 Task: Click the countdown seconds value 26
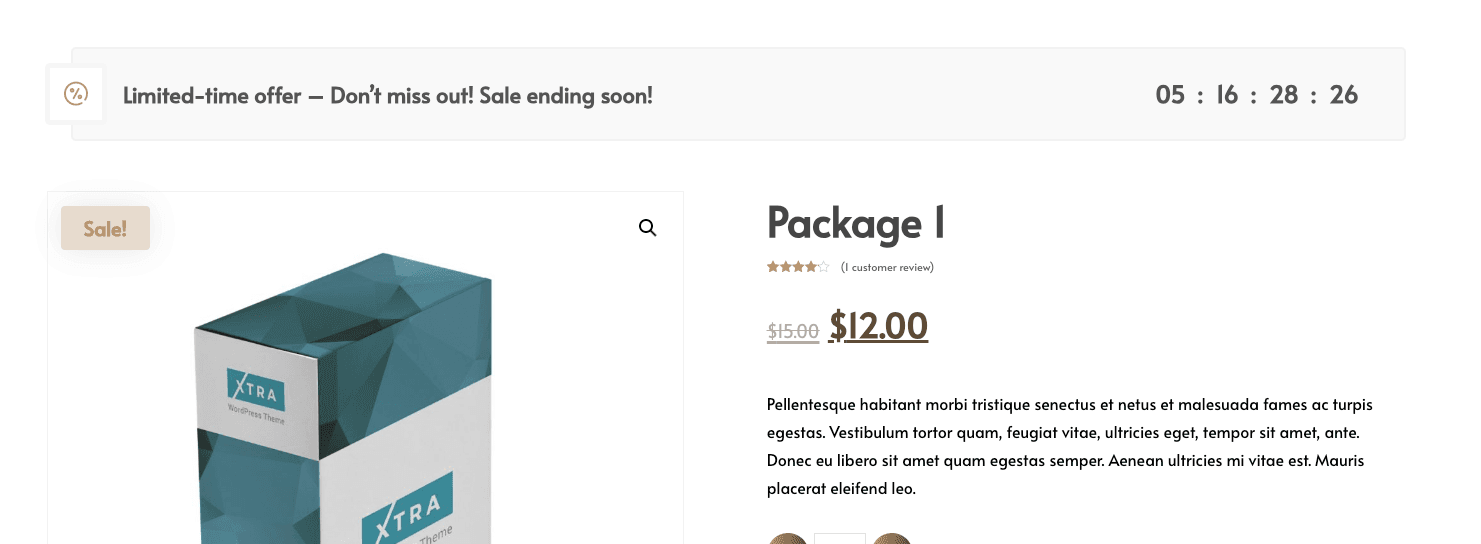coord(1344,95)
